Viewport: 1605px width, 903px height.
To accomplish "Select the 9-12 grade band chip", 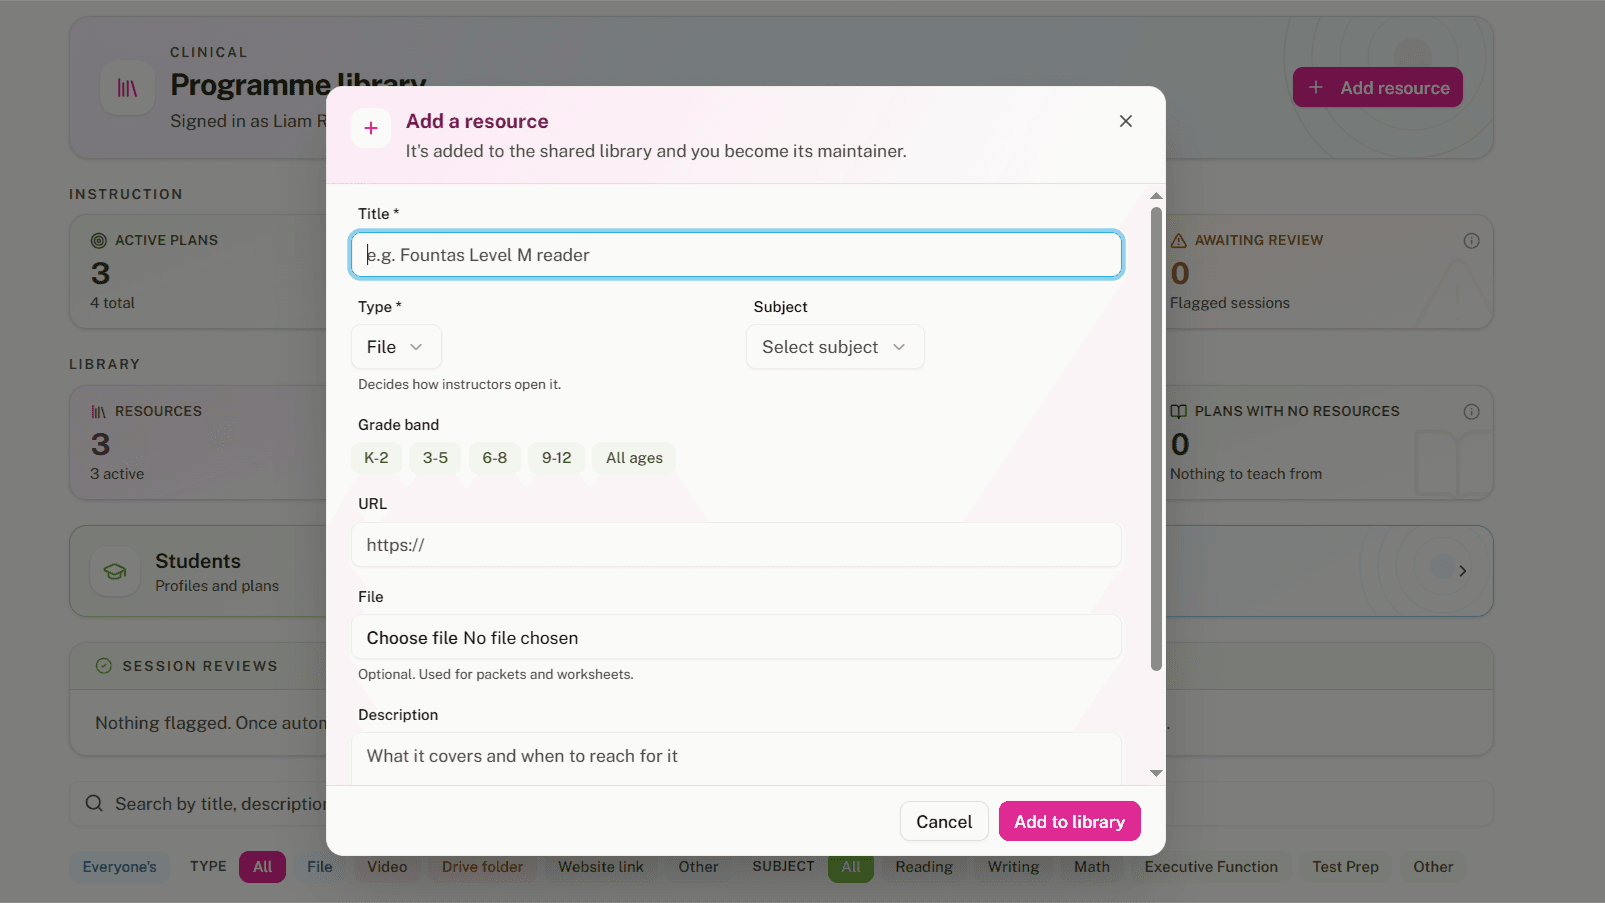I will click(x=557, y=458).
